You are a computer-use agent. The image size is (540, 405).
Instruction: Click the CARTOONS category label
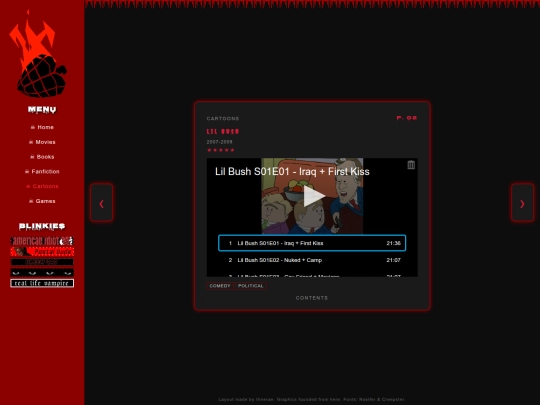[x=223, y=118]
